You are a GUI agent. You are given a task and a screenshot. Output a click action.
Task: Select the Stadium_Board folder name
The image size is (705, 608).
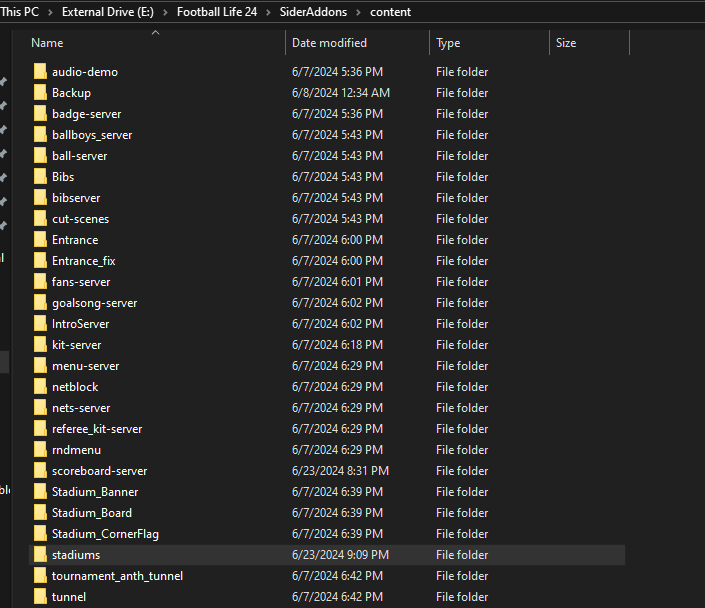click(92, 513)
